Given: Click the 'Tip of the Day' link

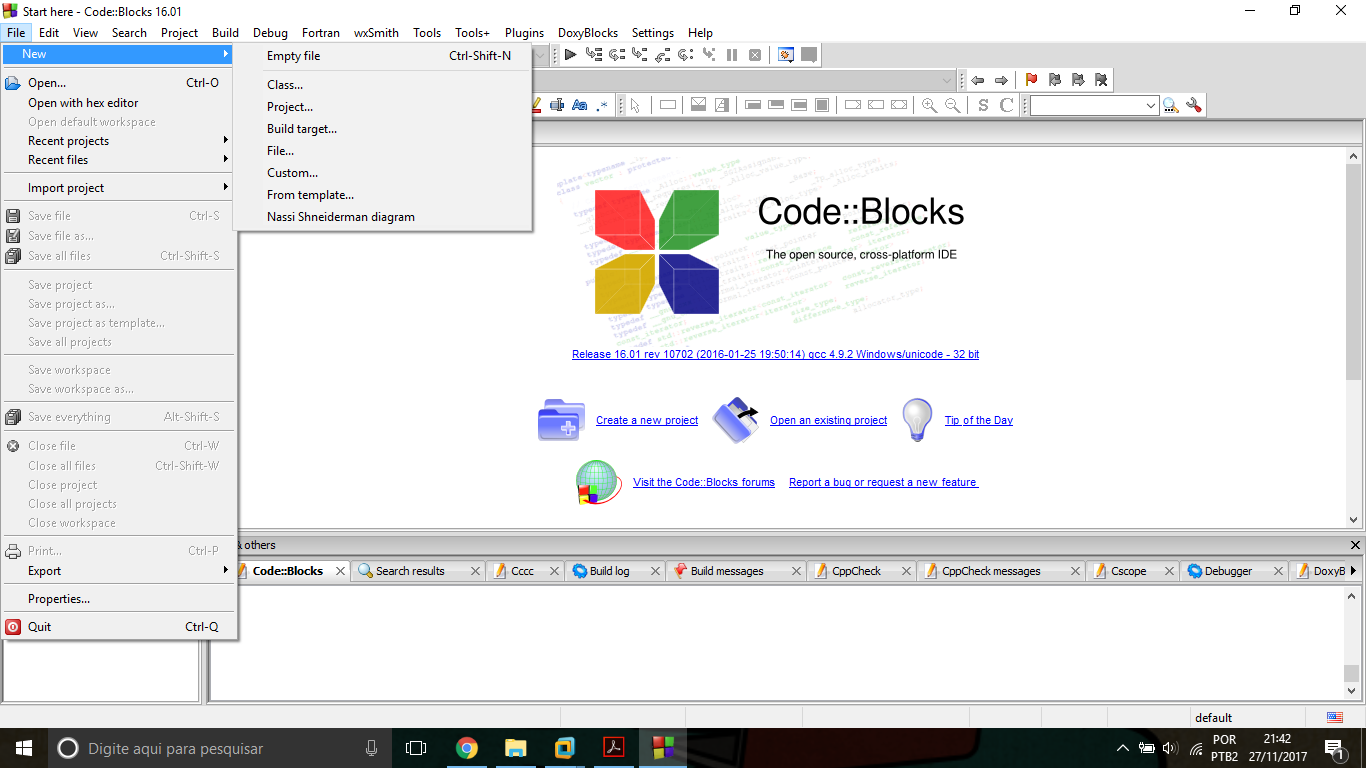Looking at the screenshot, I should 979,420.
